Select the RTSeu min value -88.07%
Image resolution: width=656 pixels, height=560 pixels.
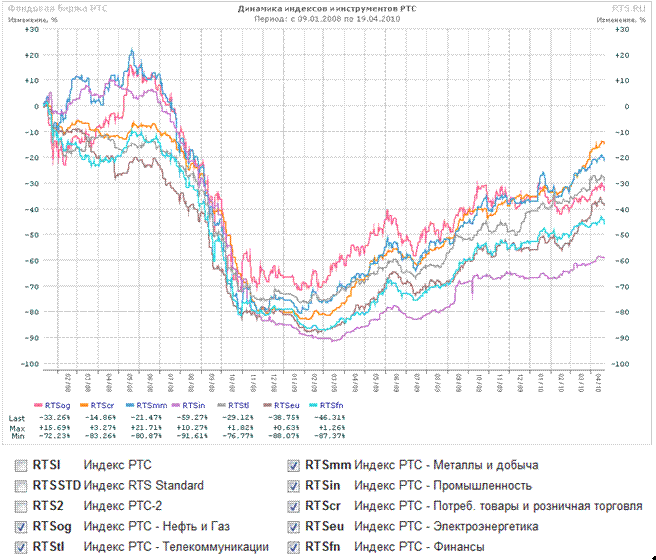pos(284,436)
